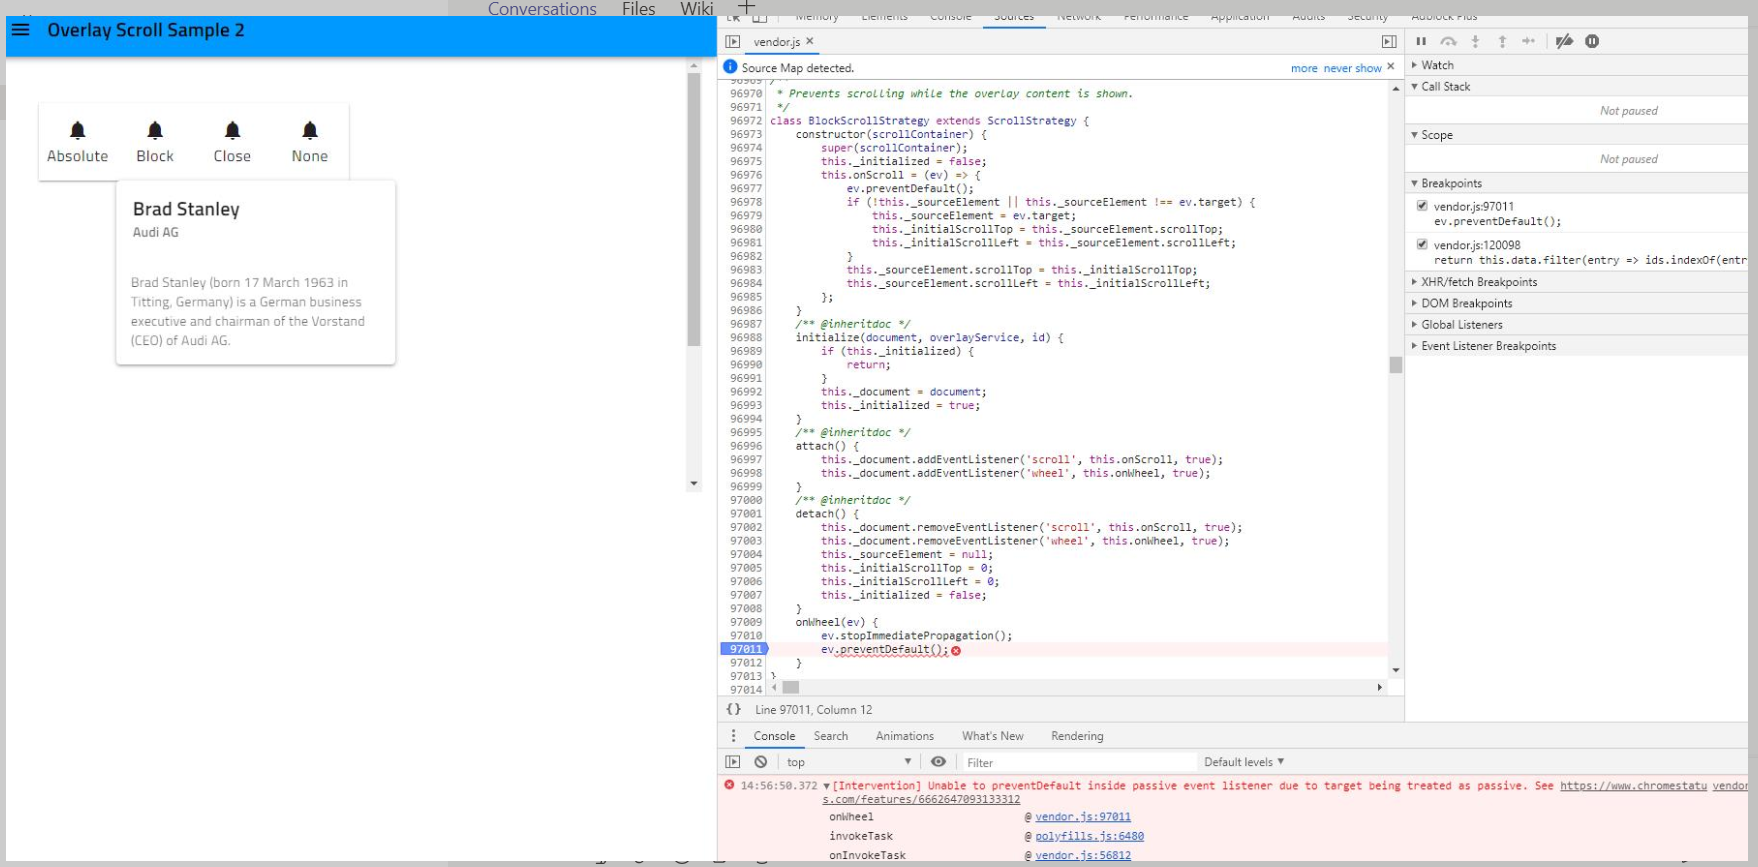Open the polyfills.js:6480 stack link

(1089, 836)
